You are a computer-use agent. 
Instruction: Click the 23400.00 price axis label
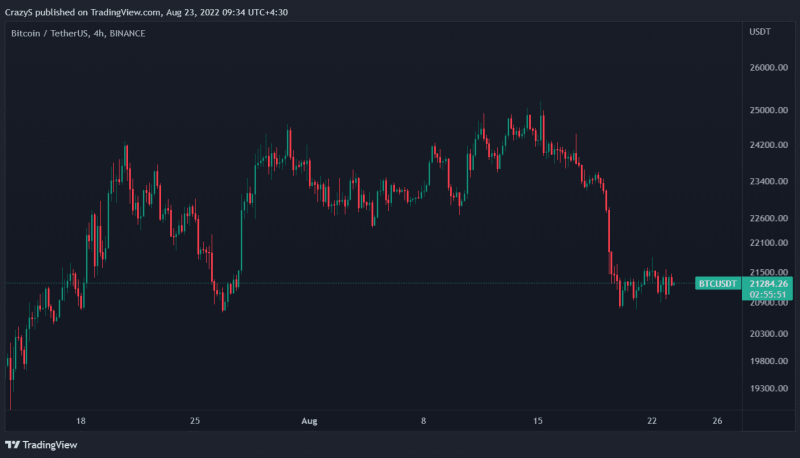[x=768, y=181]
